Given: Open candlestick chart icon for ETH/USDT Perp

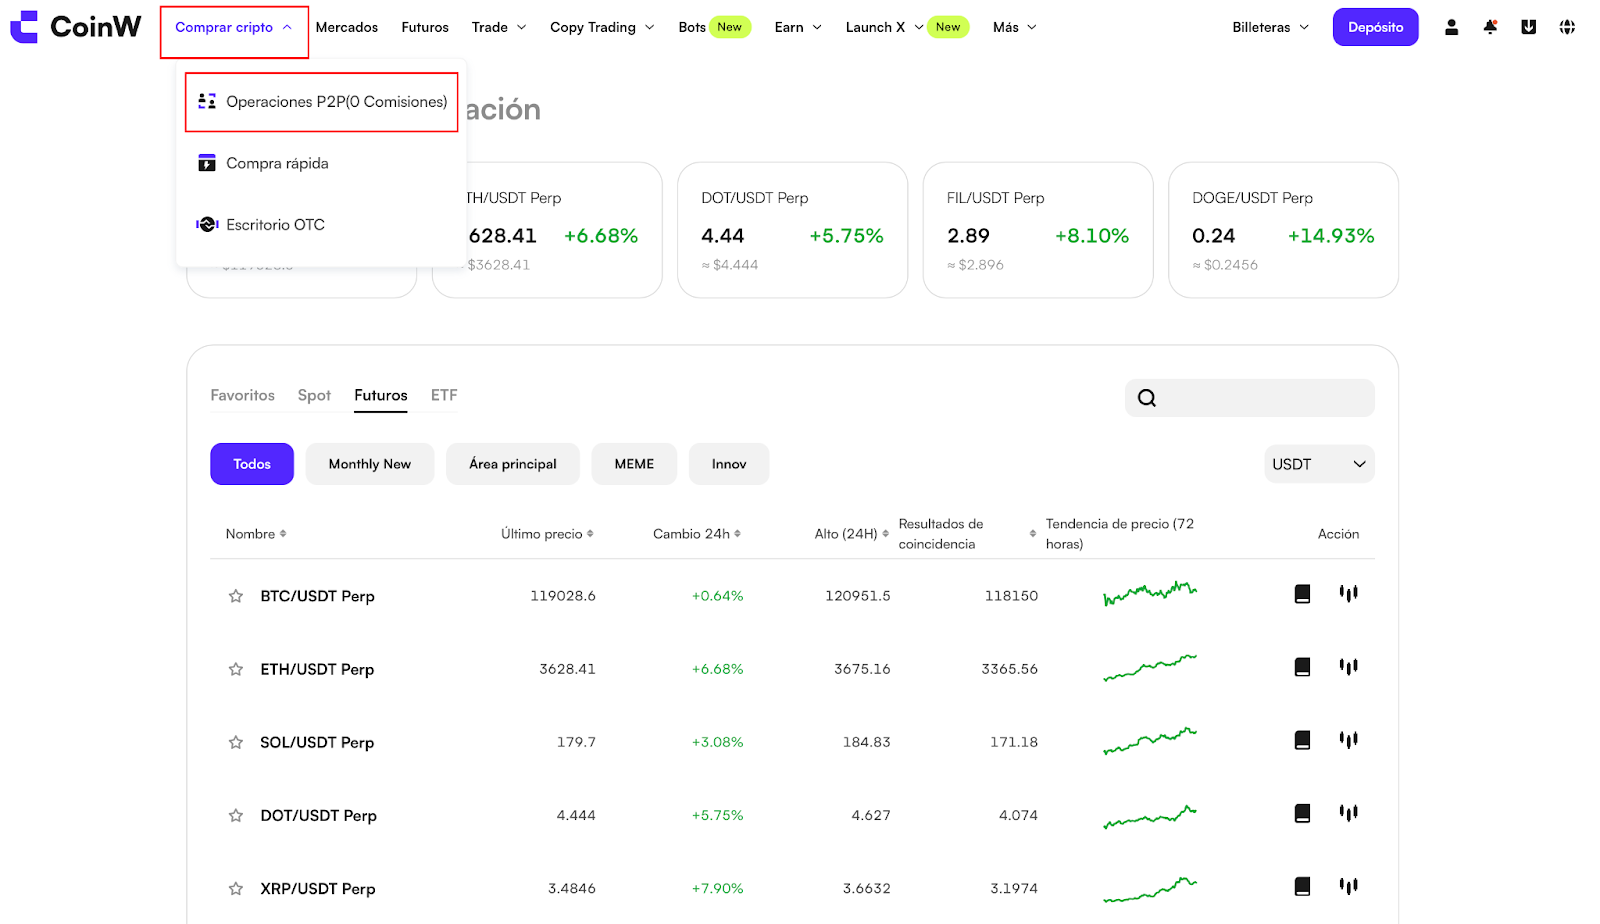Looking at the screenshot, I should pos(1349,667).
